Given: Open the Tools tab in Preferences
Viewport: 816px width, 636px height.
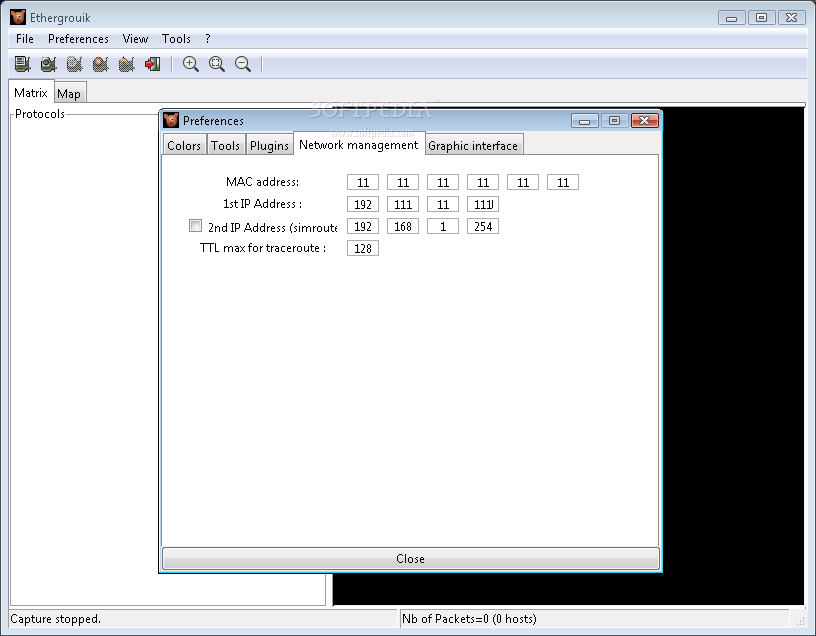Looking at the screenshot, I should pos(225,145).
